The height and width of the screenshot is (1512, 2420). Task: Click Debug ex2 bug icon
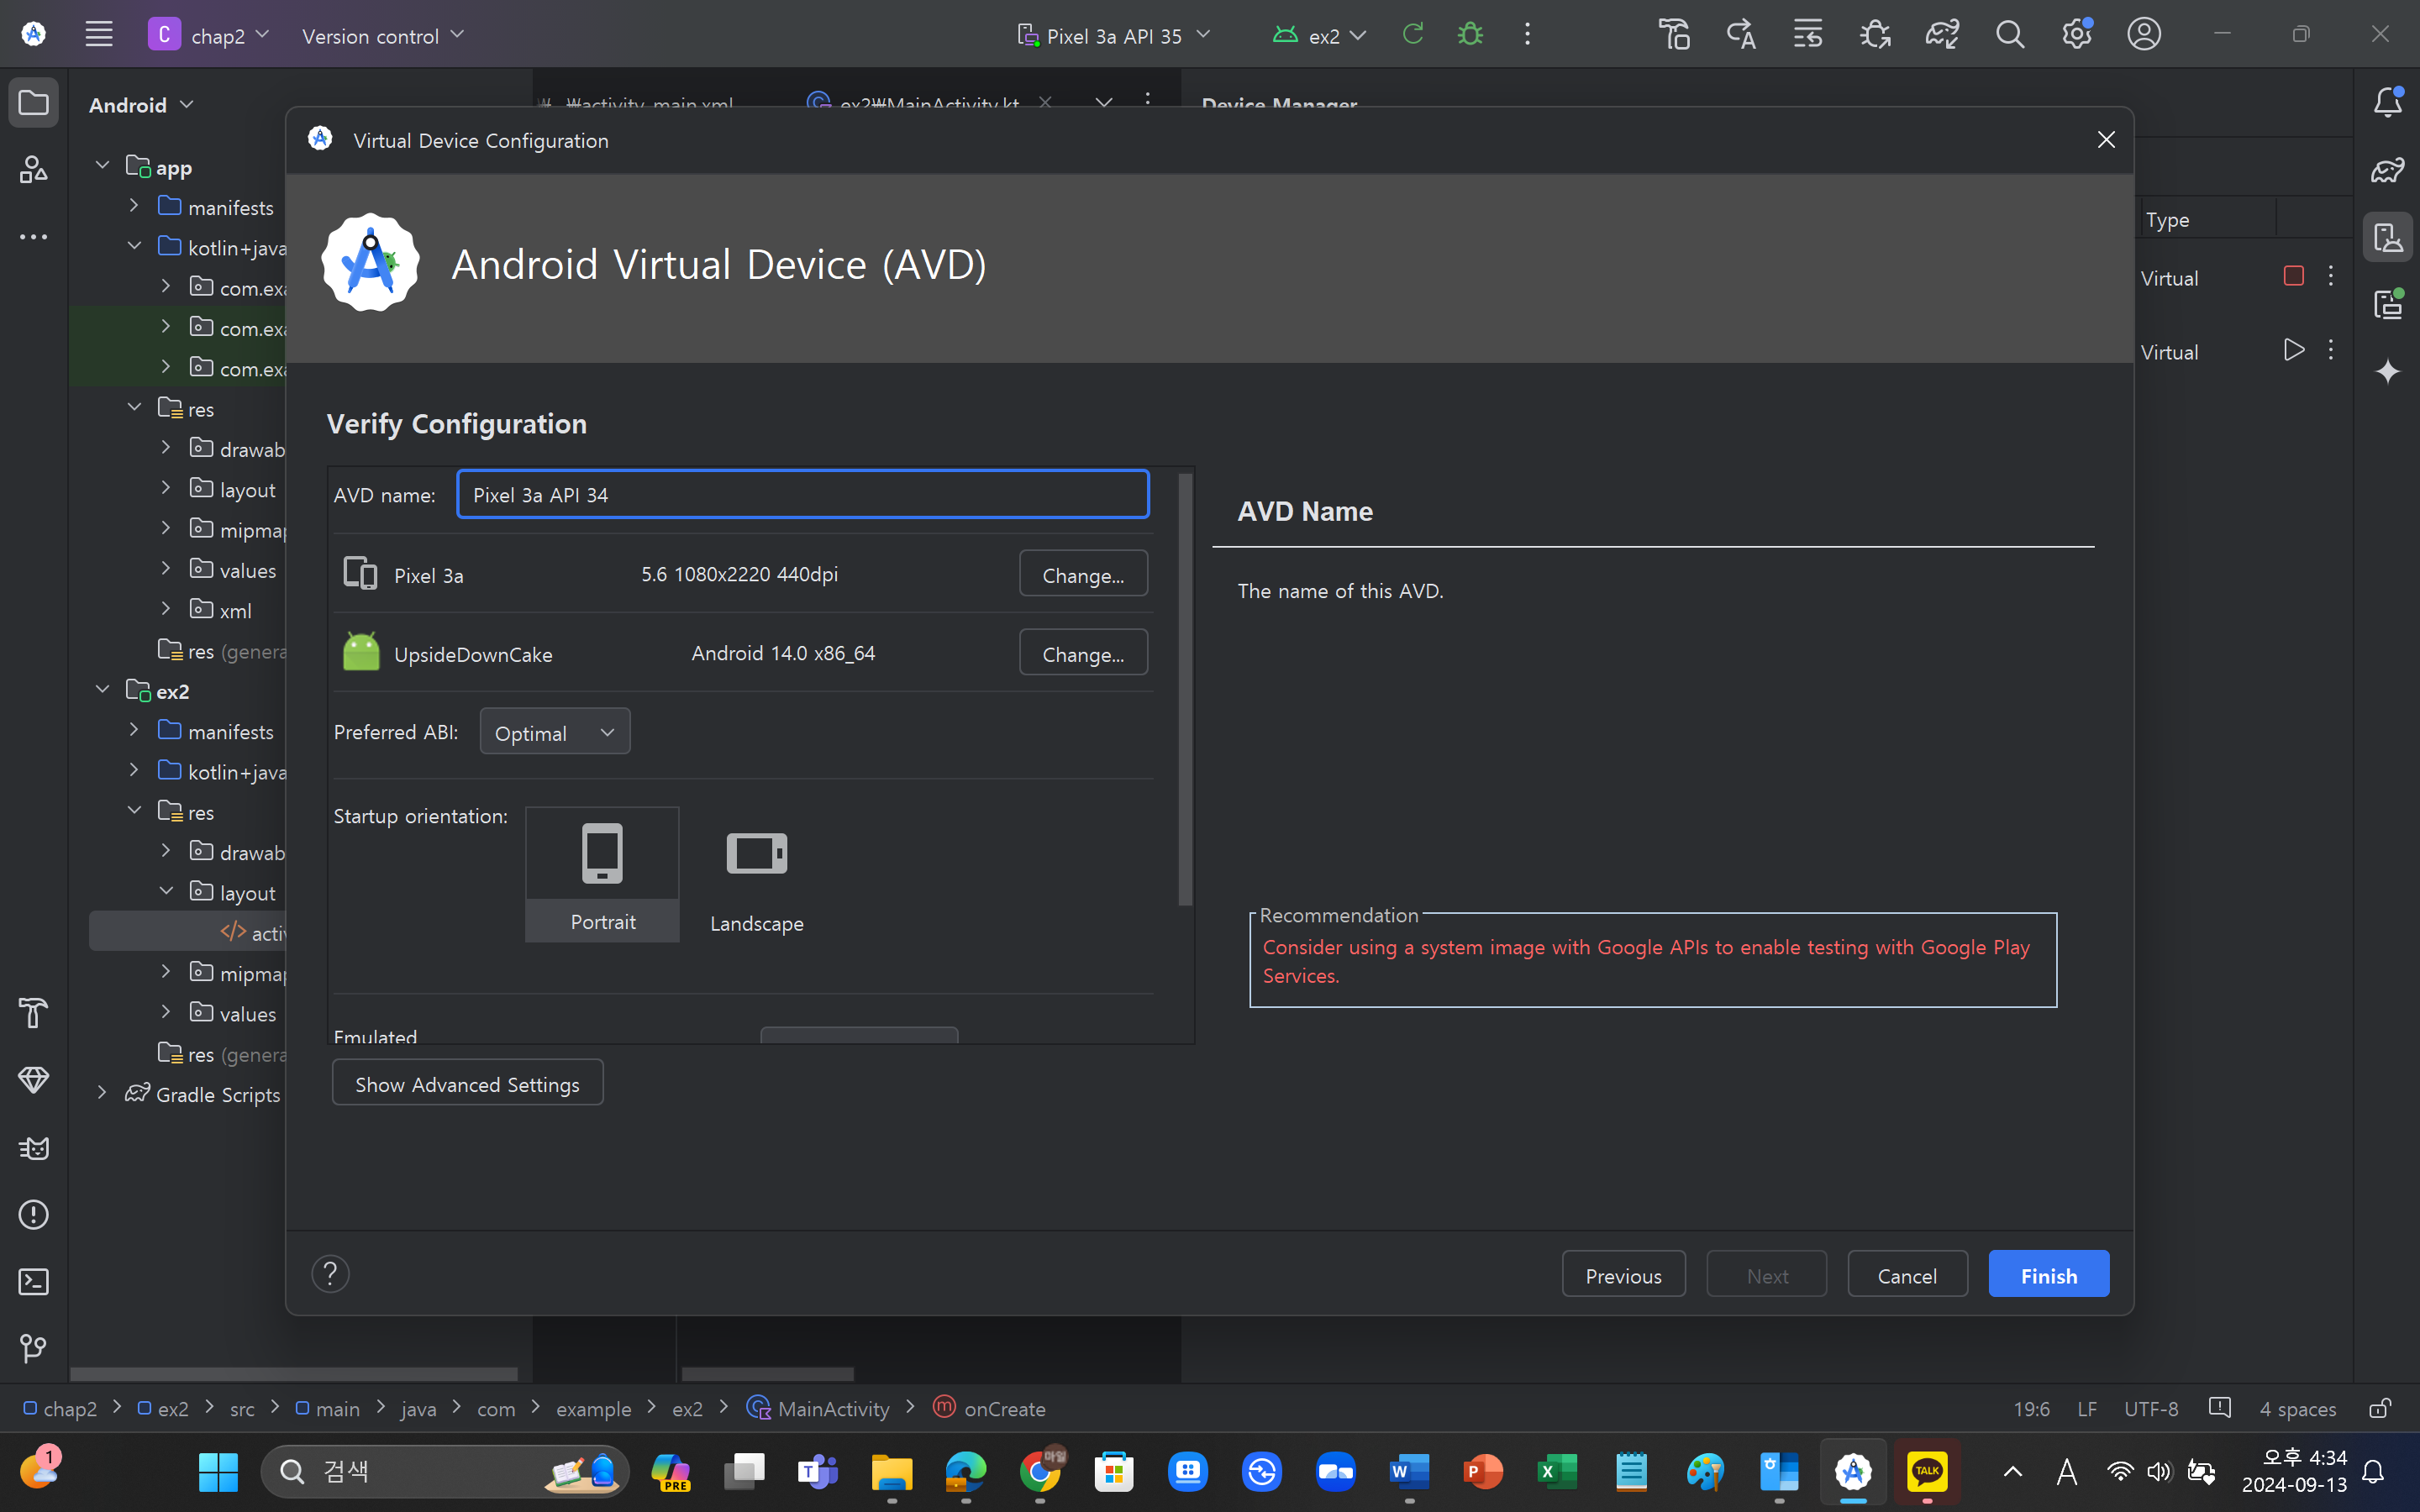[x=1470, y=35]
